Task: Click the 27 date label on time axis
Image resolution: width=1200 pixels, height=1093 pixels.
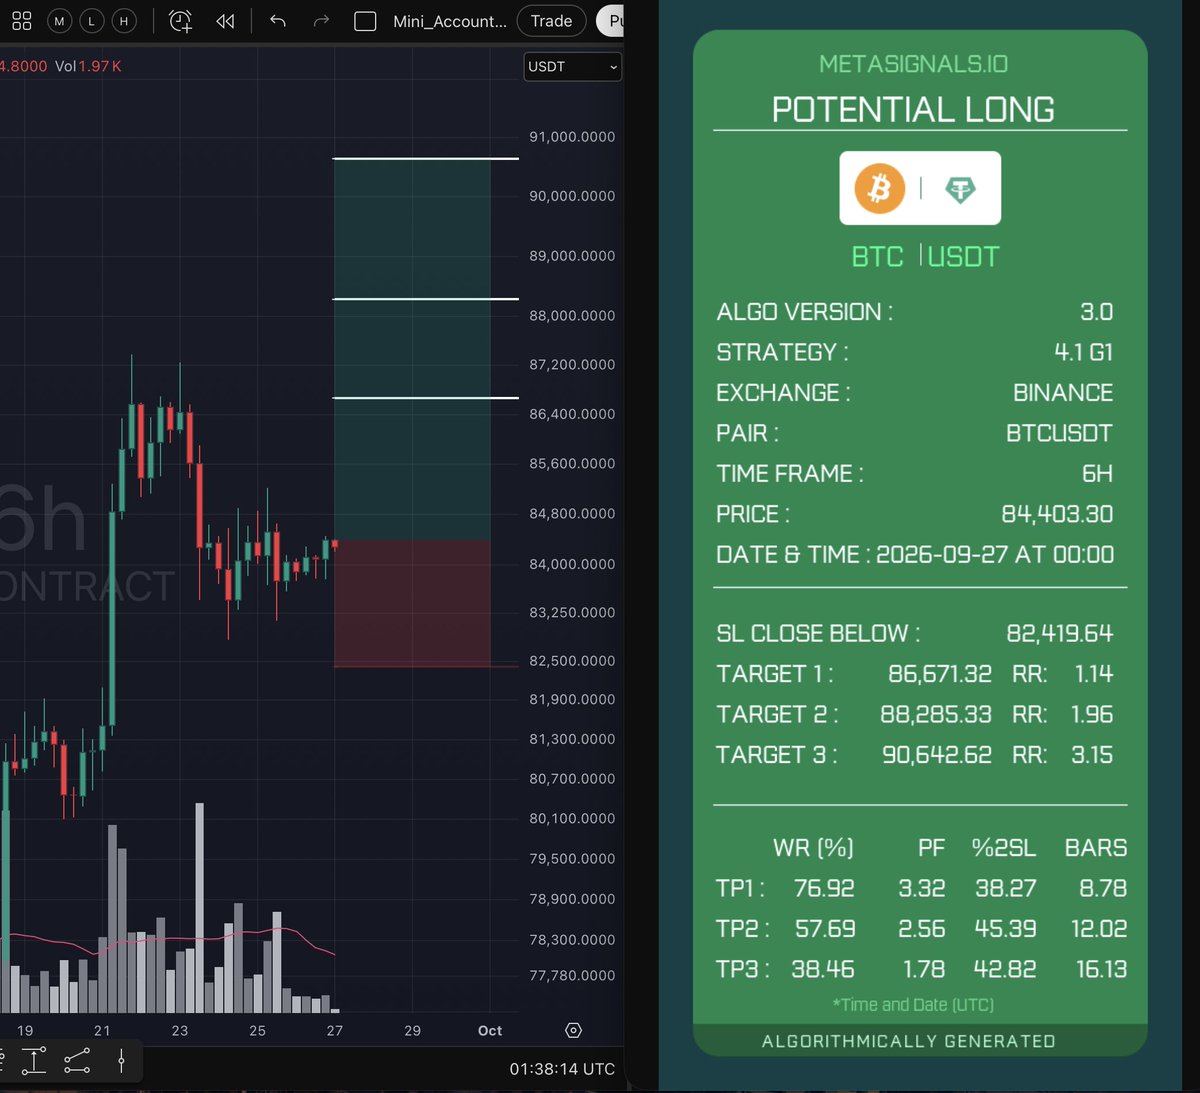Action: [x=334, y=1031]
